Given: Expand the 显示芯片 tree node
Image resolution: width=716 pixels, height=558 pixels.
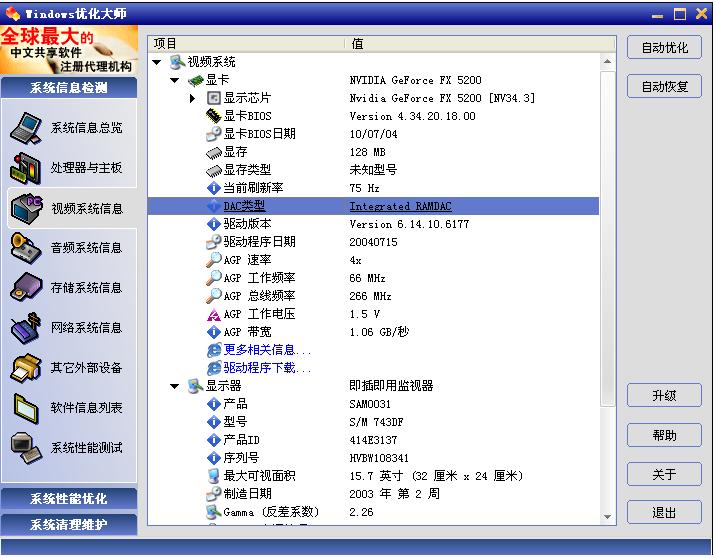Looking at the screenshot, I should tap(192, 98).
